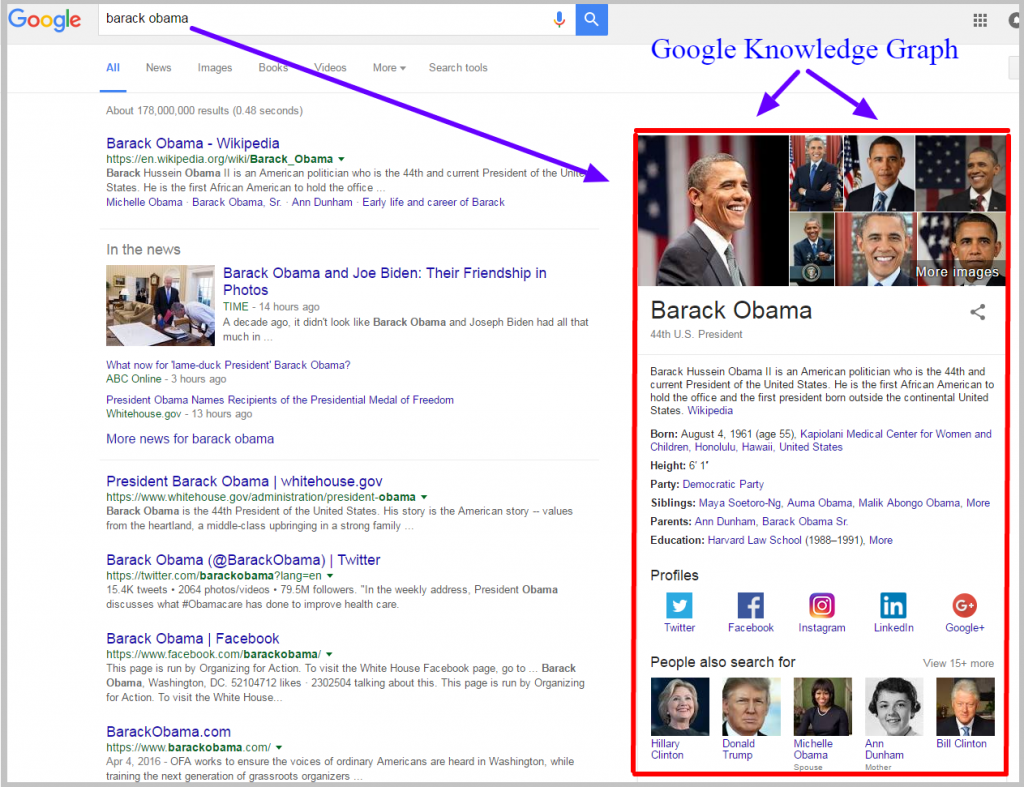The height and width of the screenshot is (787, 1024).
Task: Click More in the Siblings row
Action: click(x=978, y=503)
